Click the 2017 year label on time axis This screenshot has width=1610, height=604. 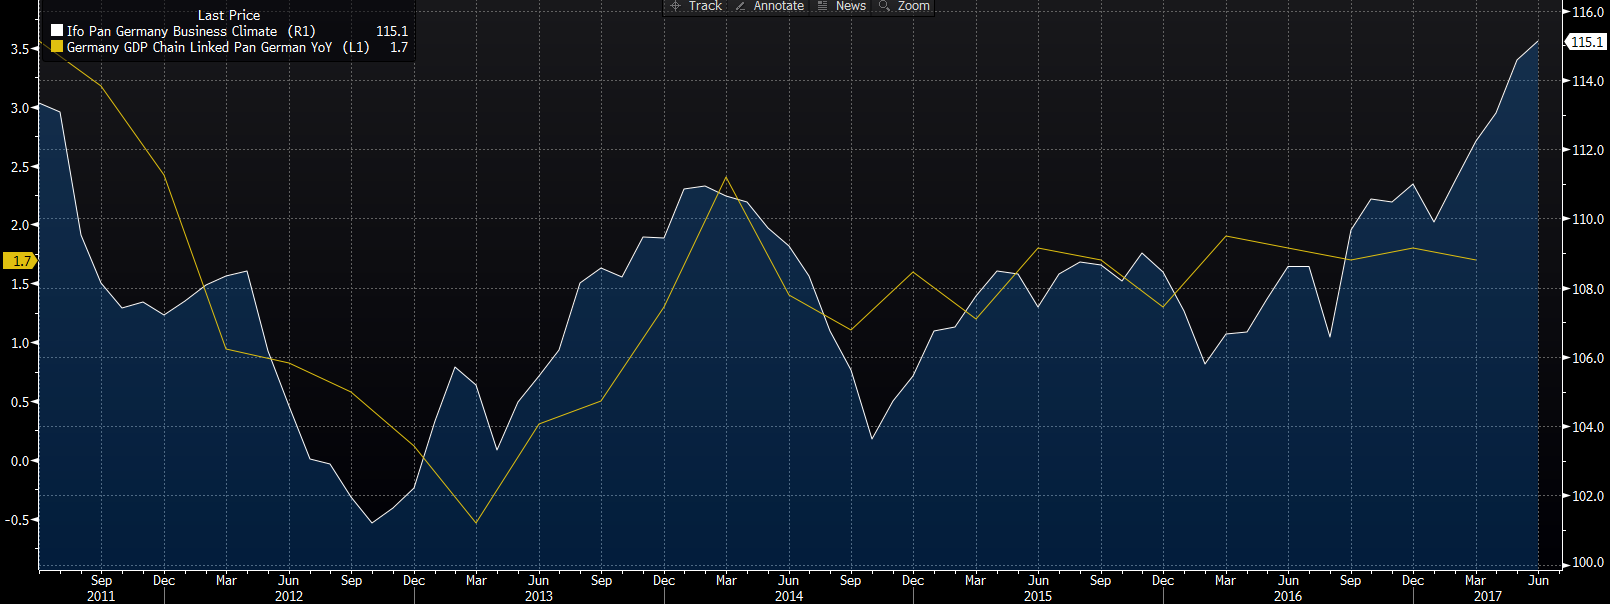(1487, 596)
